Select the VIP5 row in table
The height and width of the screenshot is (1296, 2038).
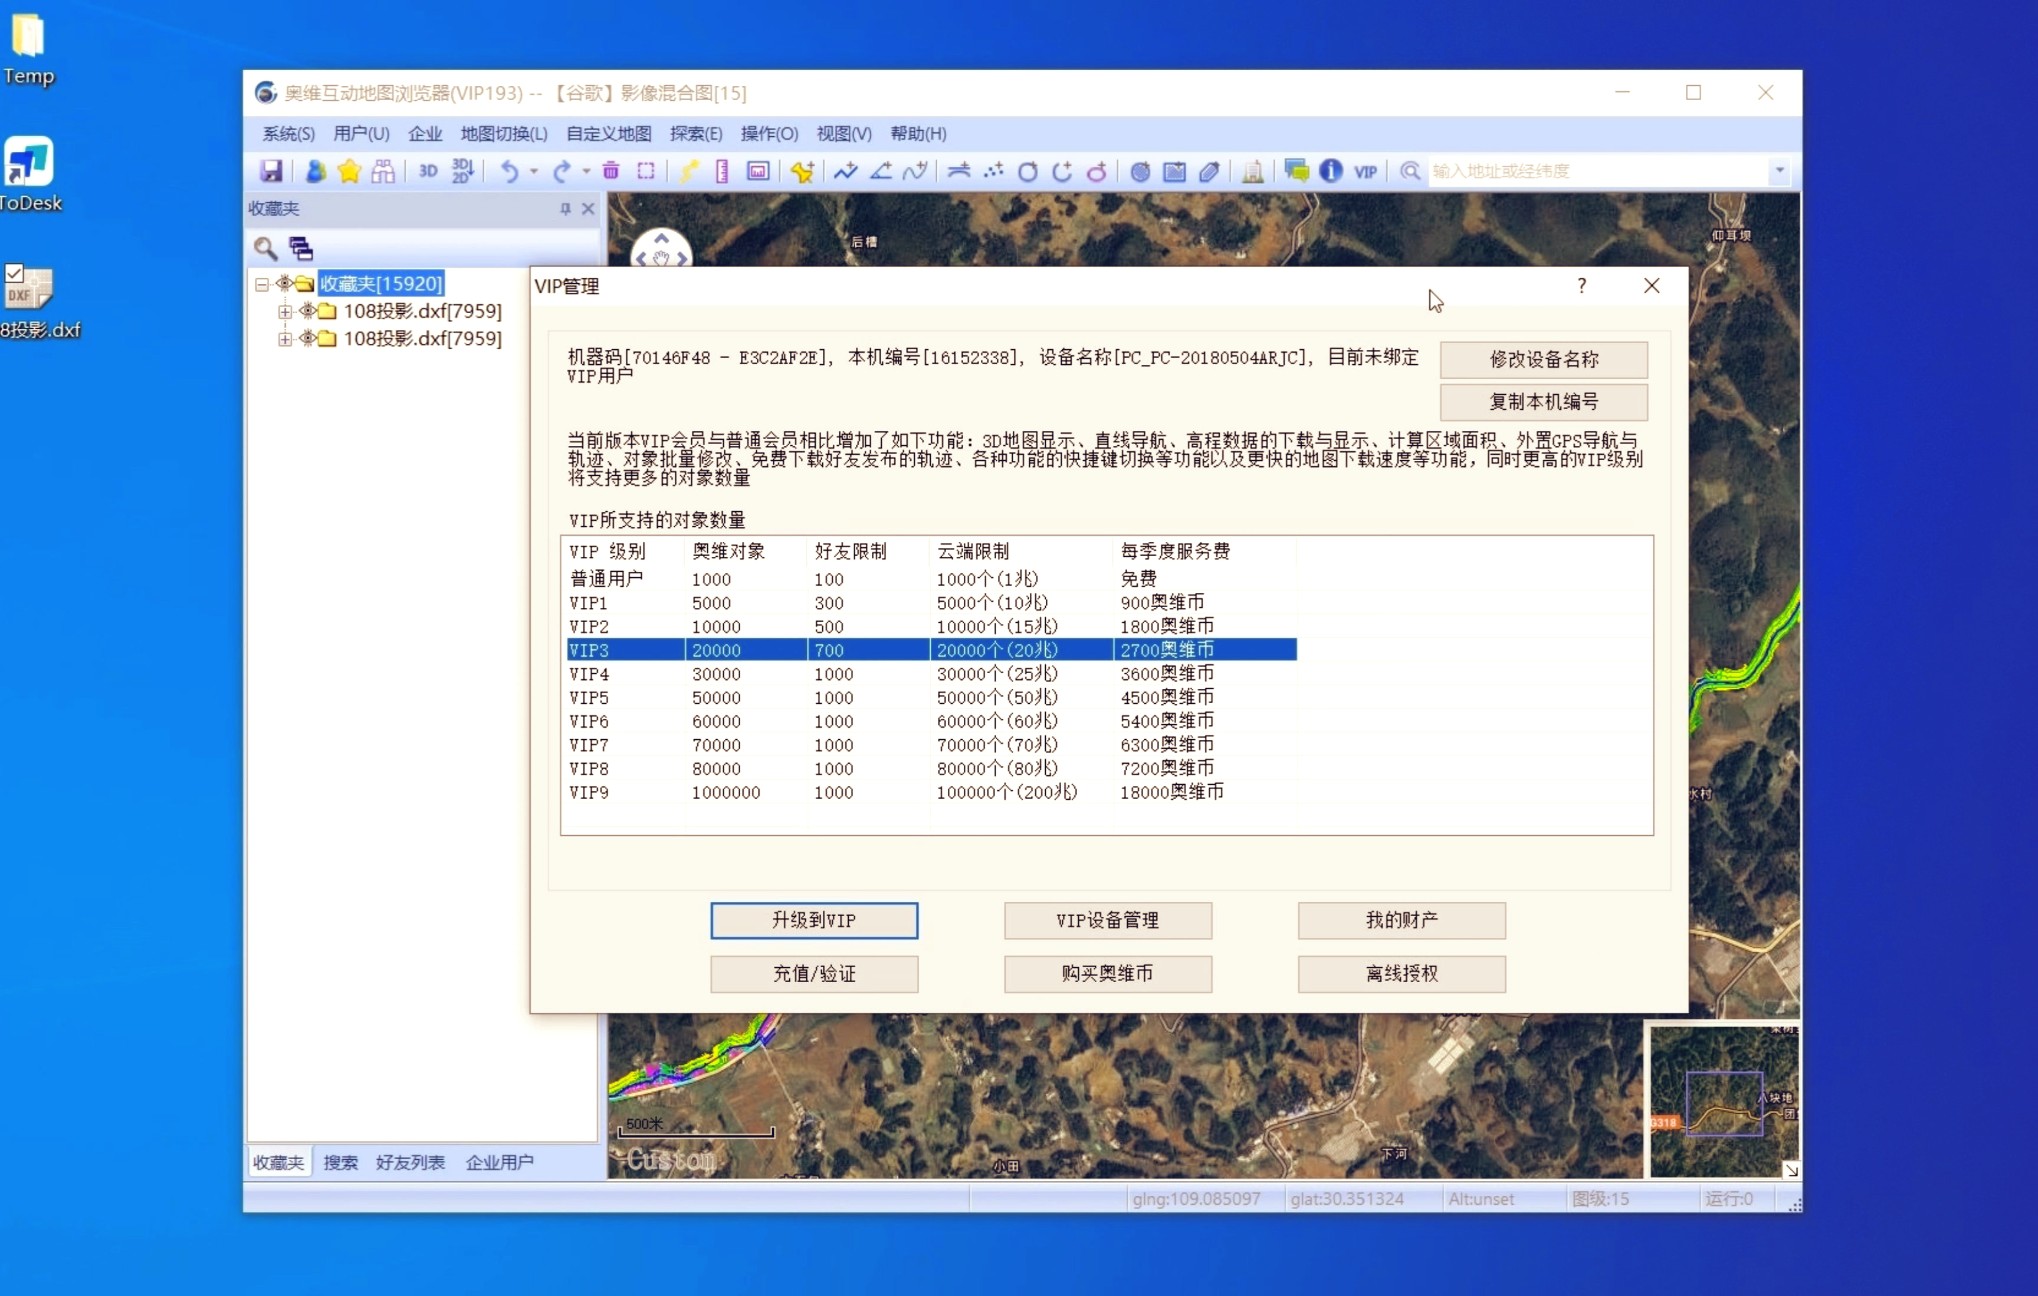click(931, 697)
